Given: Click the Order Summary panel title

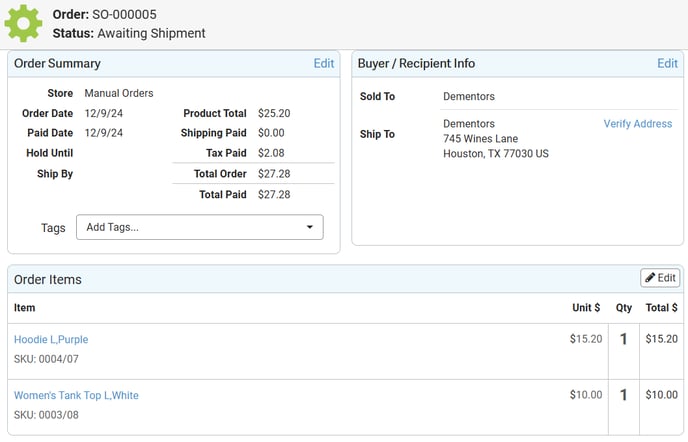Looking at the screenshot, I should click(x=57, y=64).
